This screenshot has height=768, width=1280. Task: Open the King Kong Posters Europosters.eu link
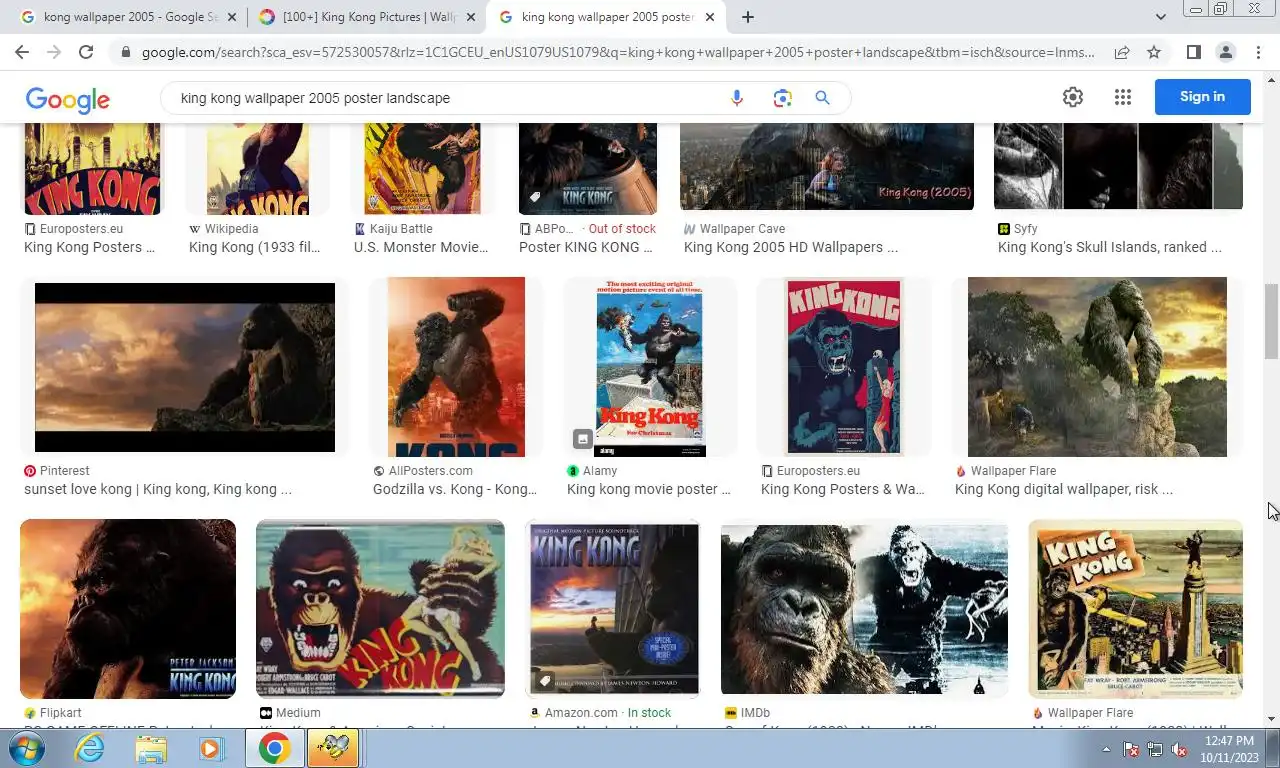(89, 247)
